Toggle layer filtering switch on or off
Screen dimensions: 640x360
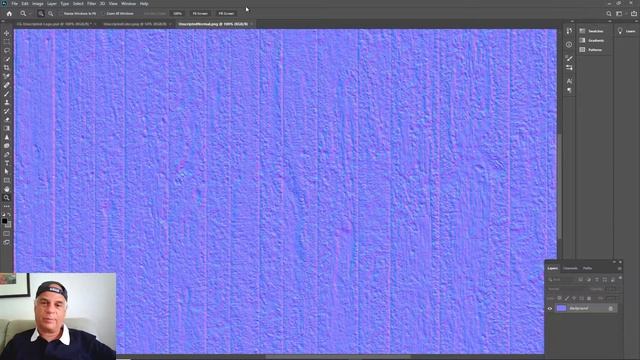620,279
